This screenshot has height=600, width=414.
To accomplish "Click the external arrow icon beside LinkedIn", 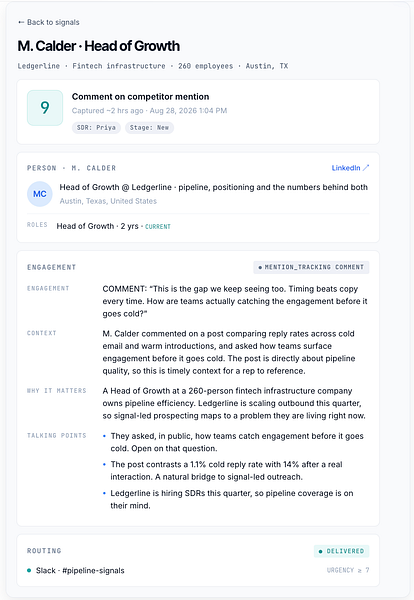I will [366, 168].
